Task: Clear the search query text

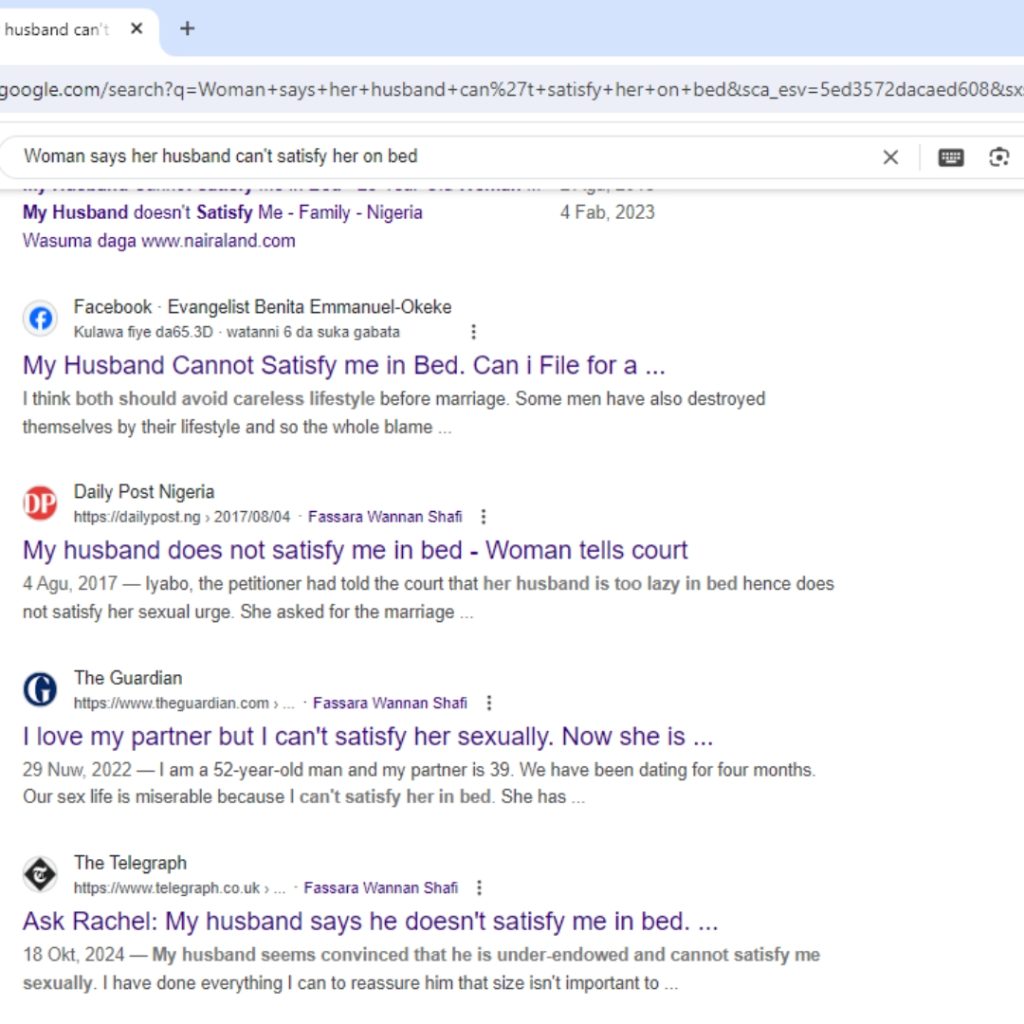Action: click(890, 157)
